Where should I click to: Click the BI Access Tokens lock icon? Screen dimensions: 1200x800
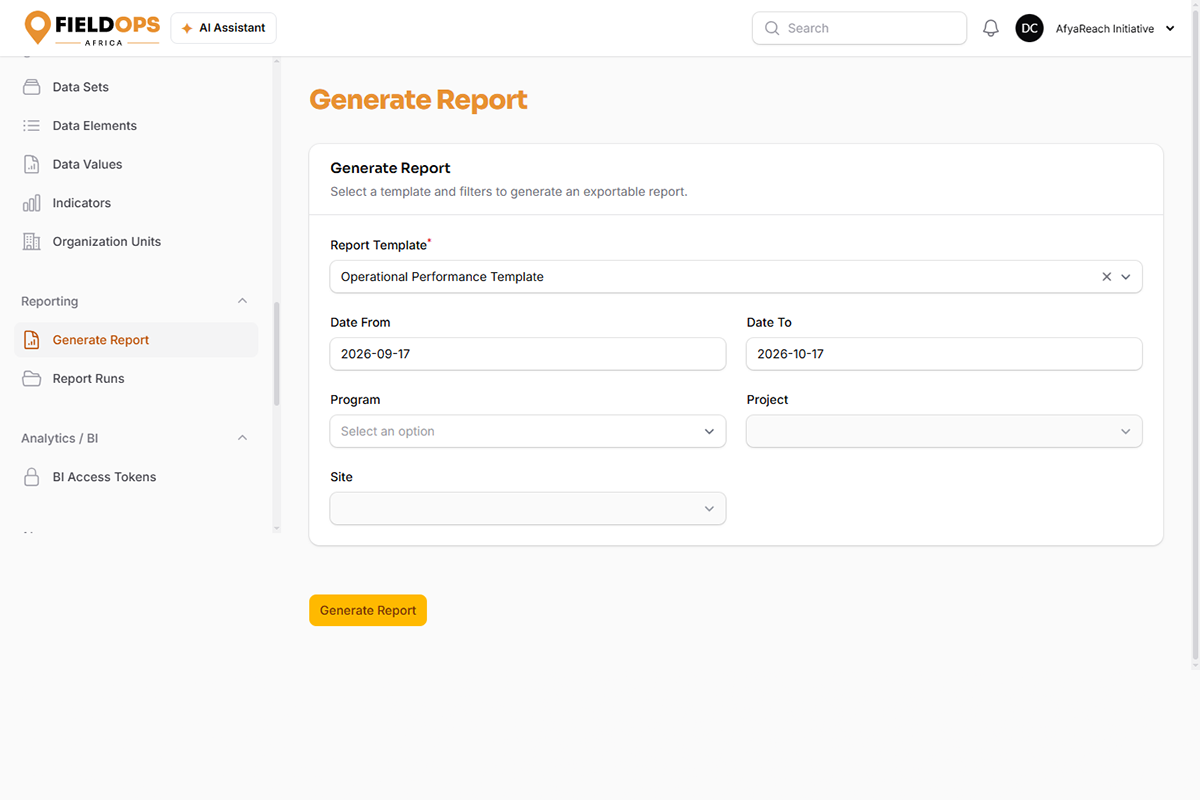[32, 477]
